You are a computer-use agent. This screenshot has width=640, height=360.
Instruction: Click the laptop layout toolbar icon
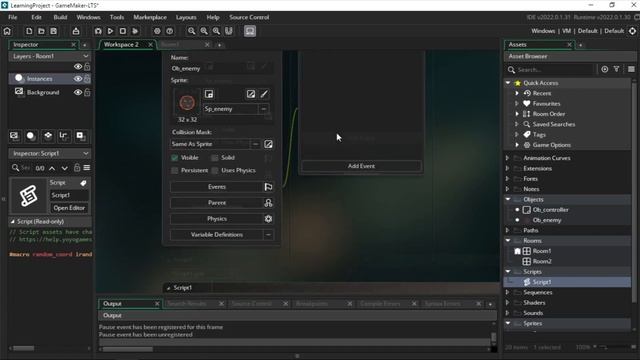point(250,31)
